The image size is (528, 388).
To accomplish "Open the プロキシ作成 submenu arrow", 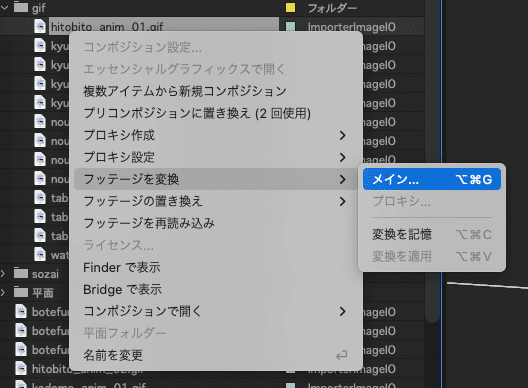I will (x=342, y=135).
